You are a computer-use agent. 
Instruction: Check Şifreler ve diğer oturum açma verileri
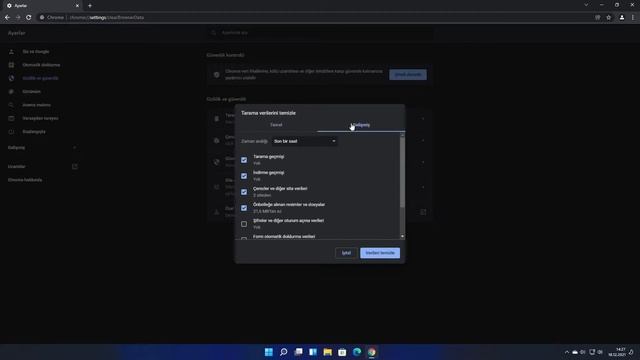point(244,224)
